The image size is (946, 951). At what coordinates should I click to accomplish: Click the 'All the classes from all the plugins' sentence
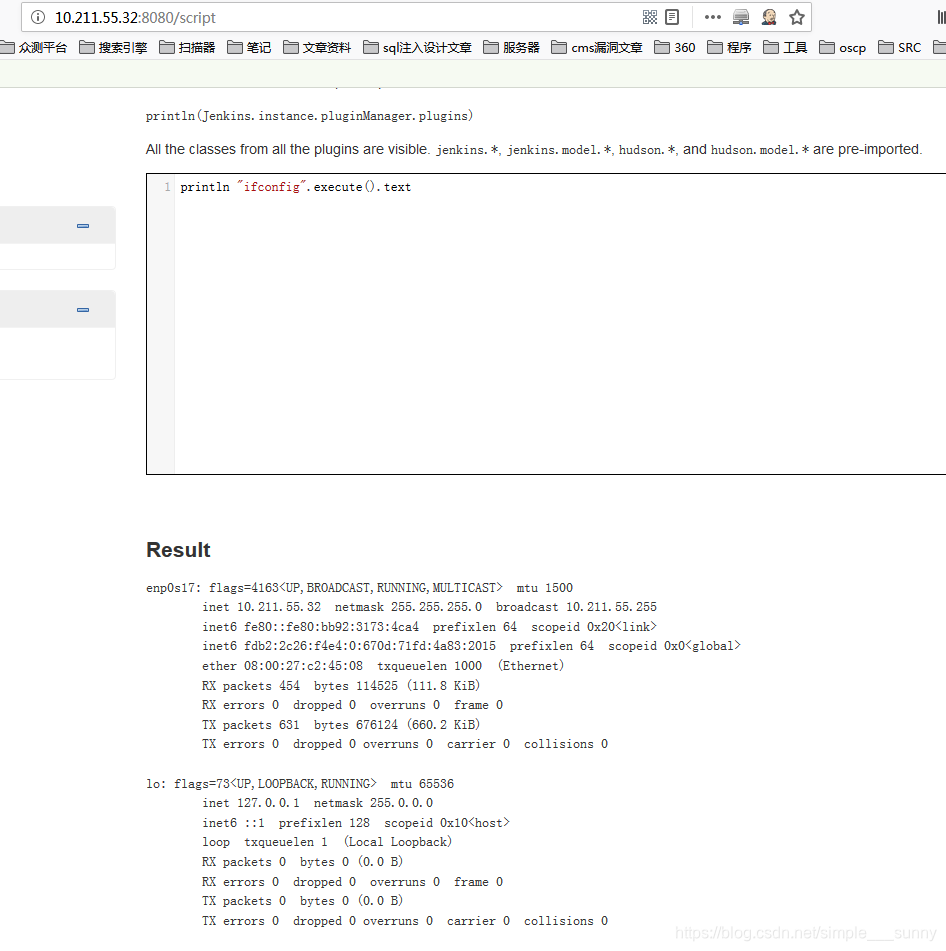534,149
